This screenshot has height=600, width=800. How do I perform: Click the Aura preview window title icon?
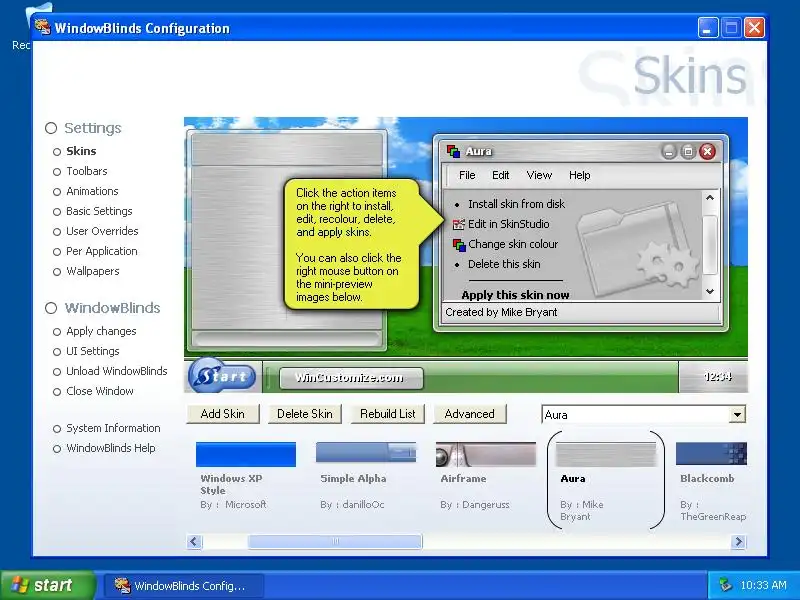pos(453,151)
